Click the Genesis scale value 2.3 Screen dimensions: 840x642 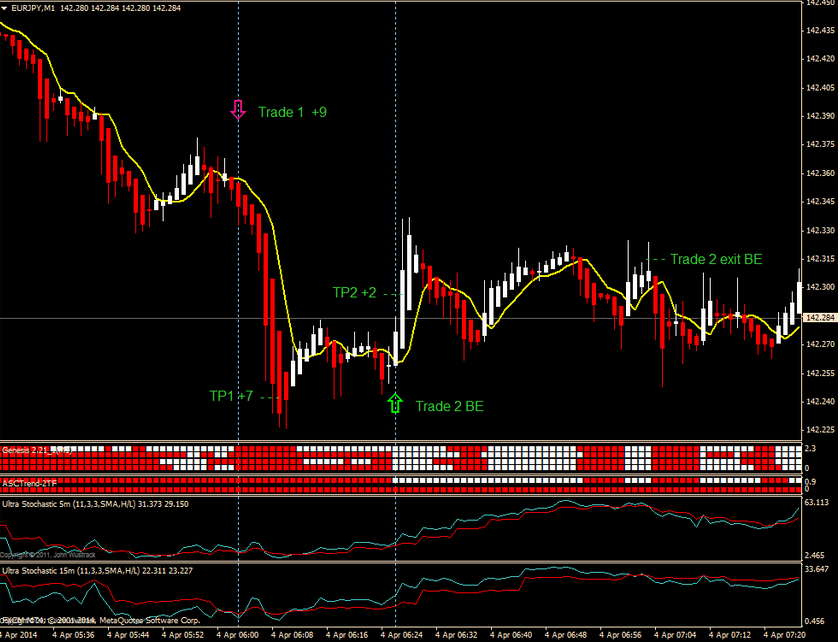pos(810,449)
